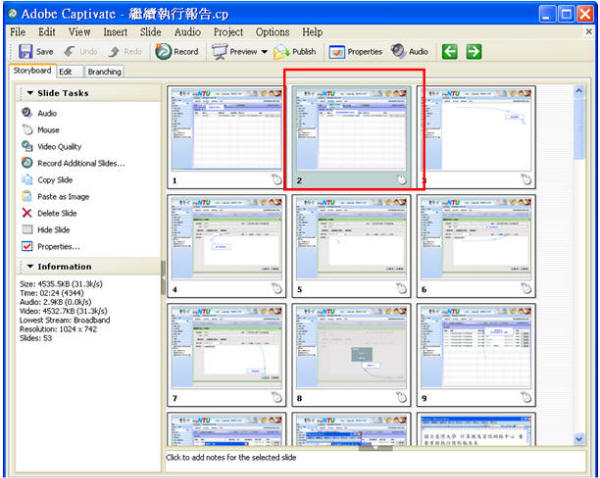Click mouse icon on slide 8

point(401,397)
